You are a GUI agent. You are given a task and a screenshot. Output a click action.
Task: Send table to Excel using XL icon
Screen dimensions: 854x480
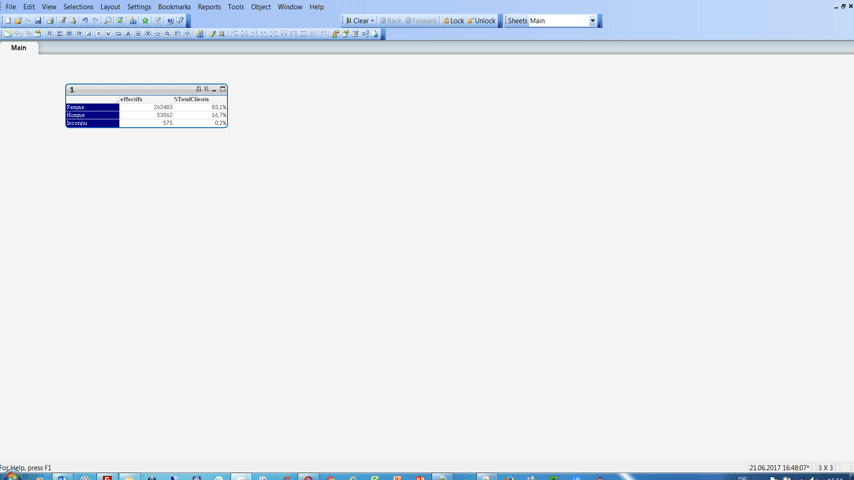coord(206,89)
